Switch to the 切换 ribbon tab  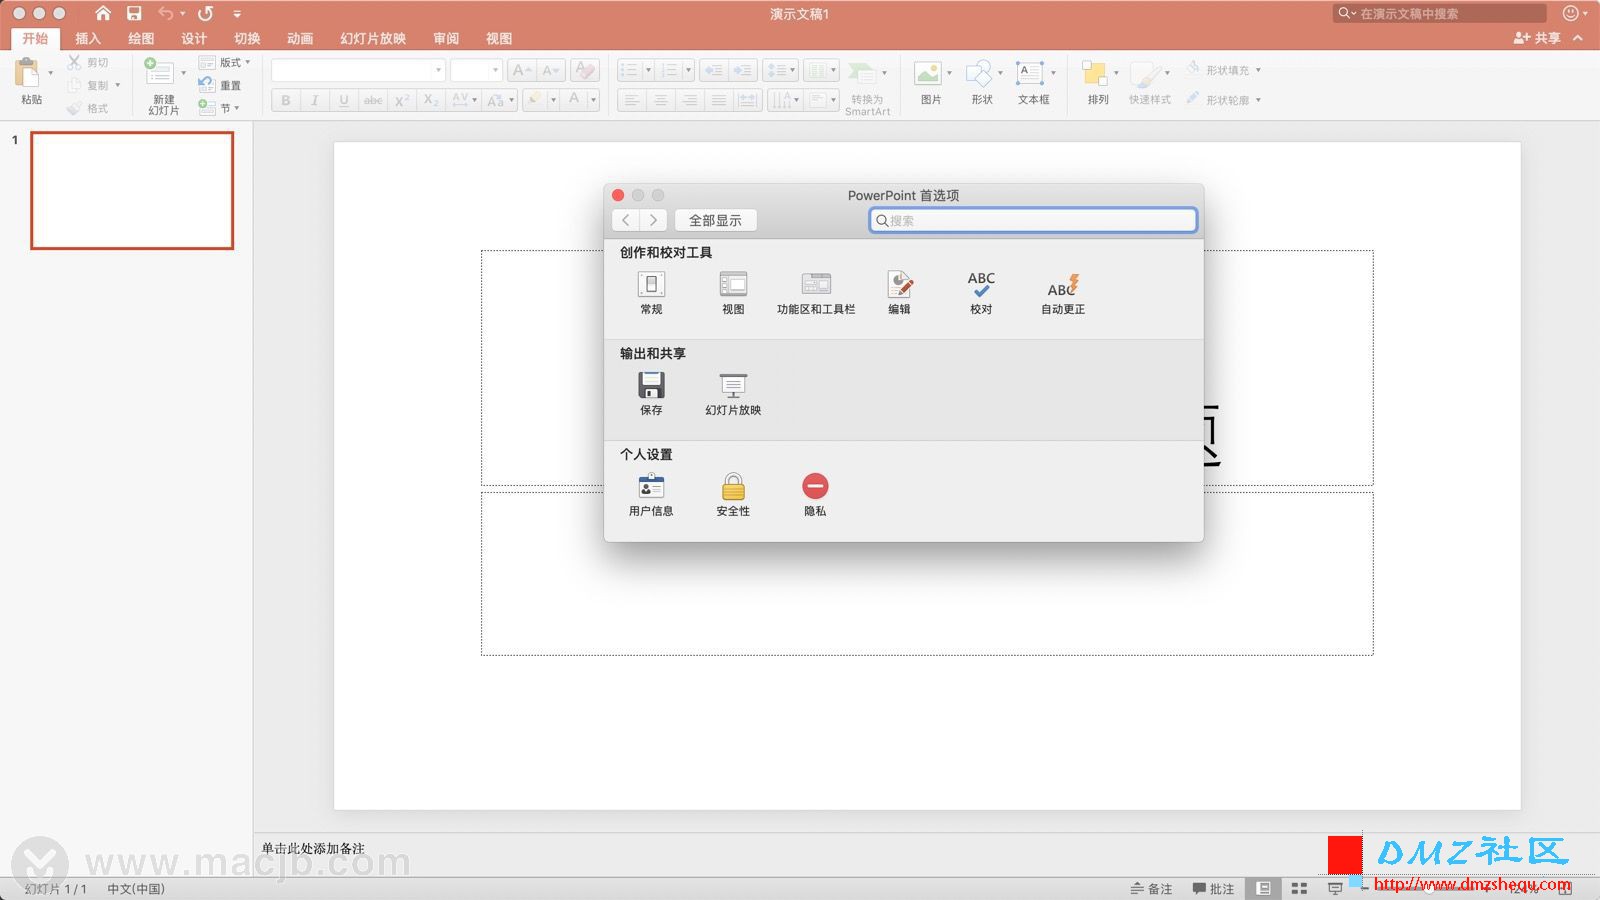tap(247, 38)
